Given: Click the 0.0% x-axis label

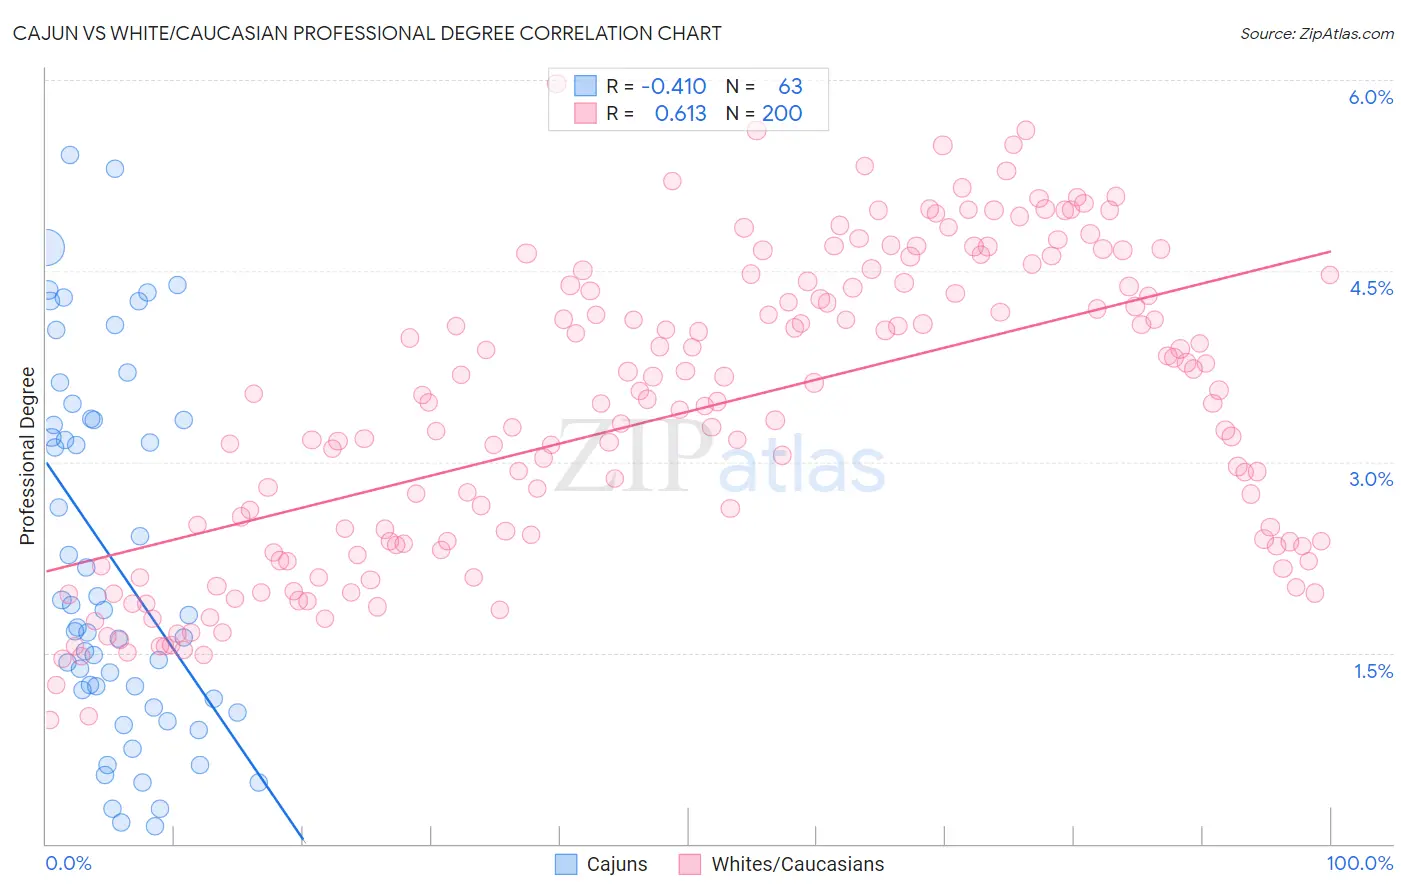Looking at the screenshot, I should pyautogui.click(x=68, y=863).
